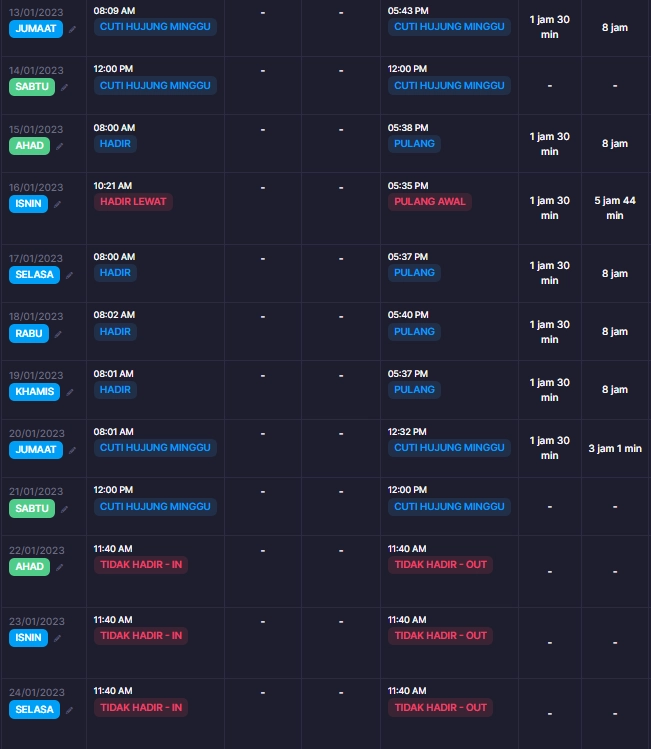Viewport: 651px width, 749px height.
Task: Click the edit pencil beside 21/01/2023 SABTU
Action: tap(64, 509)
